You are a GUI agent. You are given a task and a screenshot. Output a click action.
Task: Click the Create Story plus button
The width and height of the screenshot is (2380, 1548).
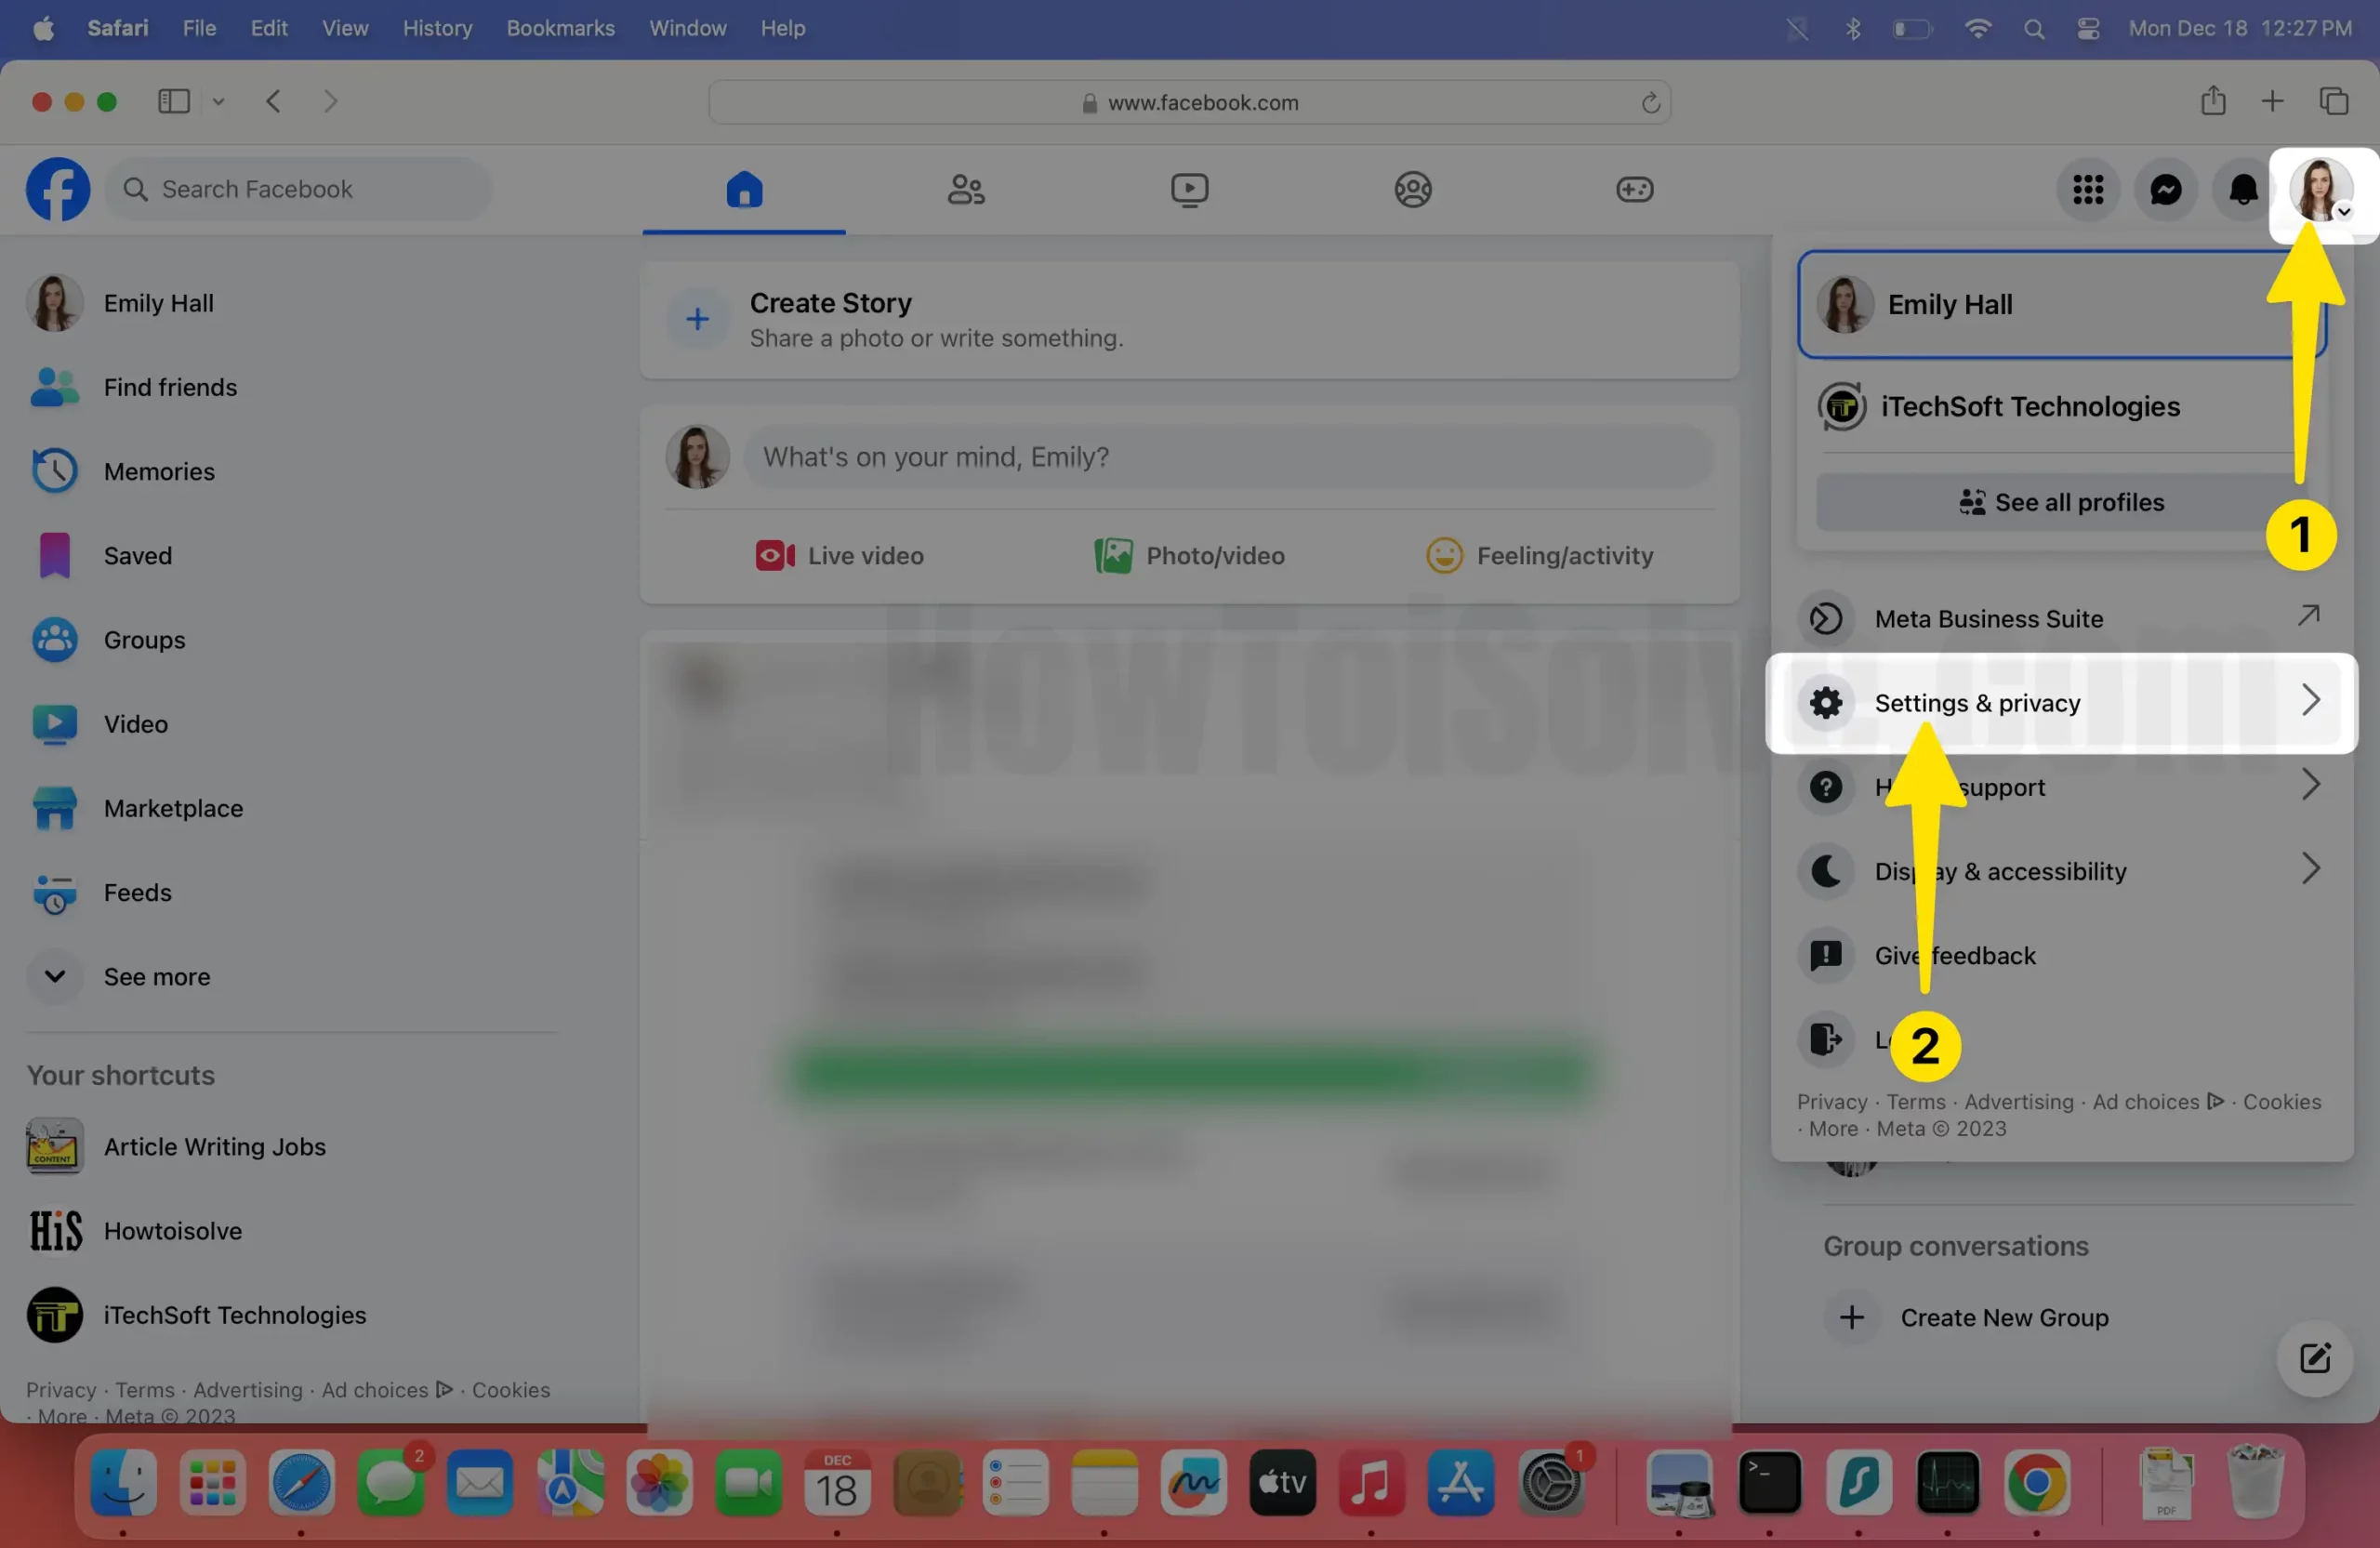[697, 319]
